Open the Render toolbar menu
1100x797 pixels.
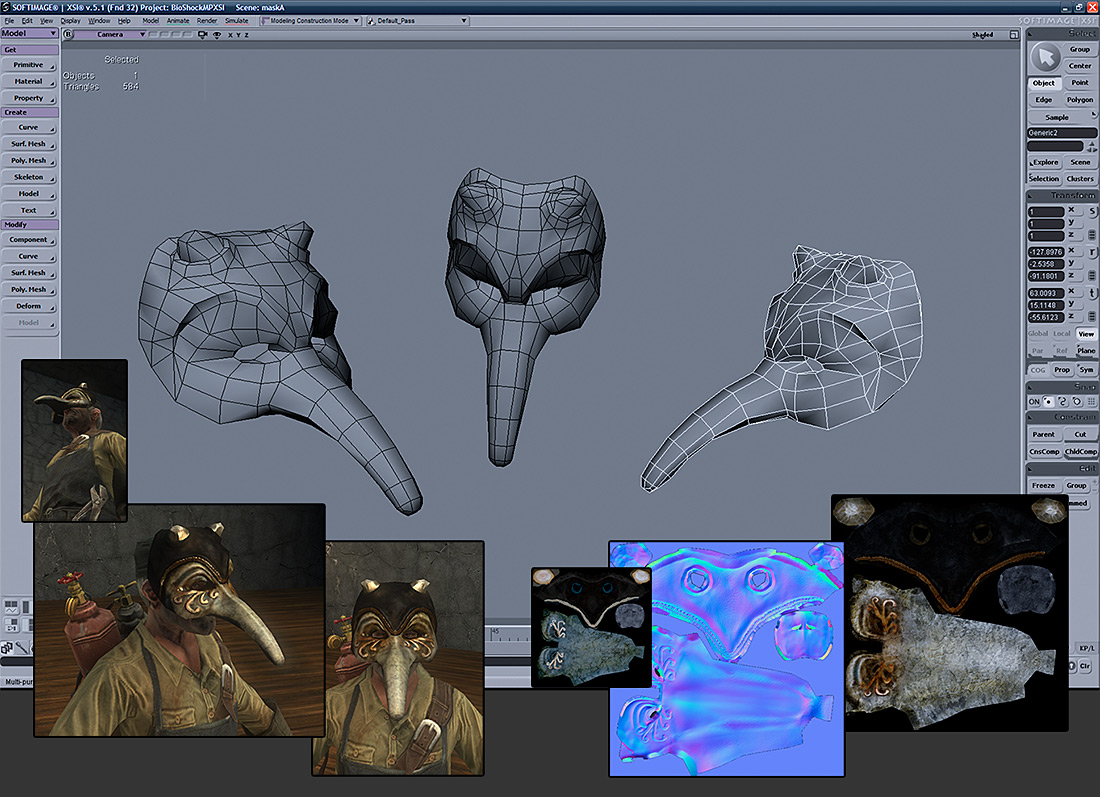[x=207, y=21]
